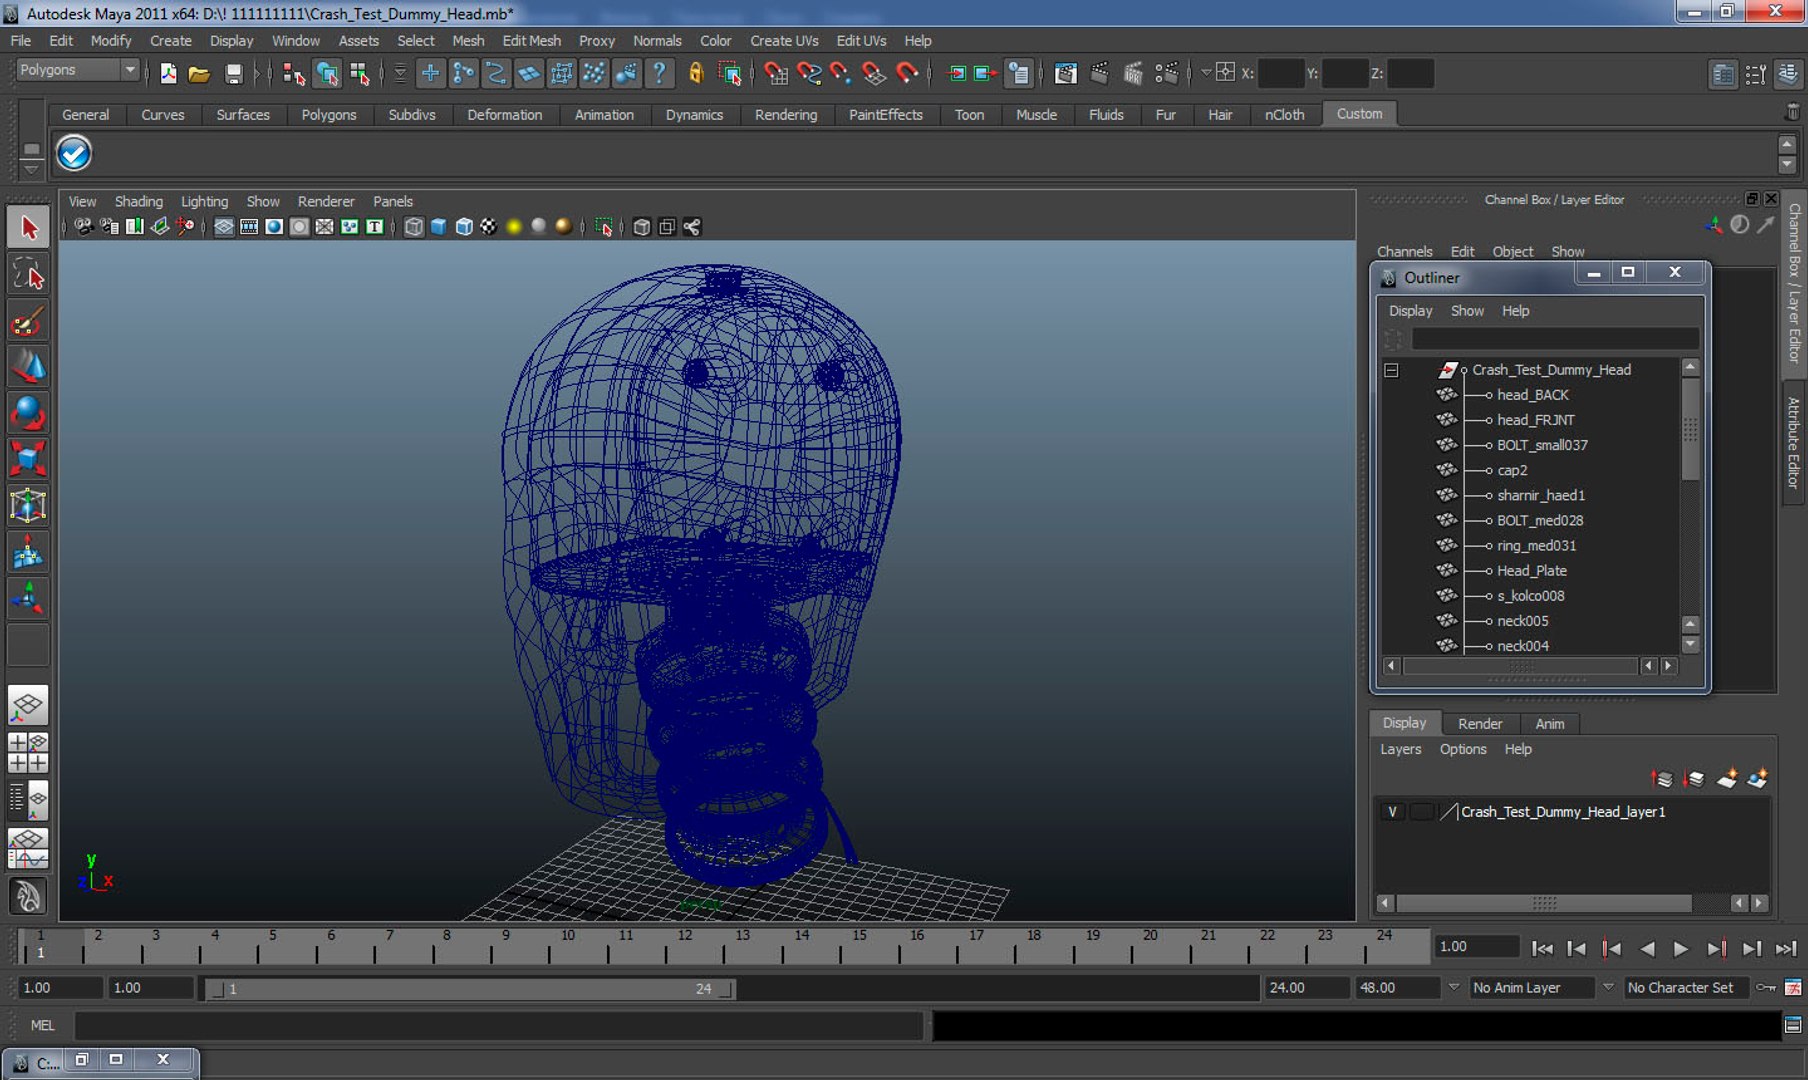Screen dimensions: 1808x1080
Task: Toggle resolution gate viewport icon
Action: coord(274,227)
